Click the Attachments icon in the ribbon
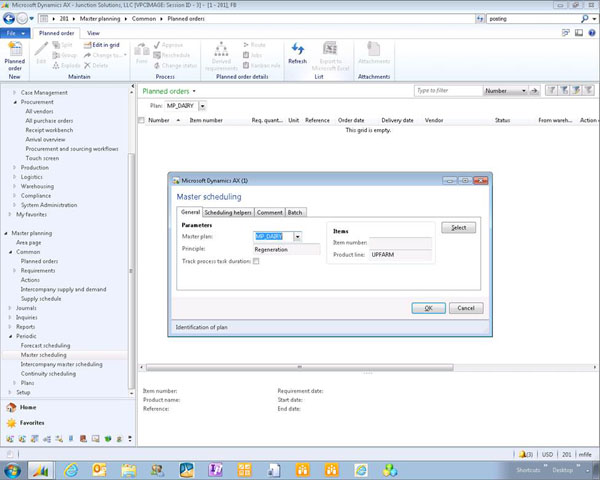Screen dimensions: 600x480 click(373, 49)
